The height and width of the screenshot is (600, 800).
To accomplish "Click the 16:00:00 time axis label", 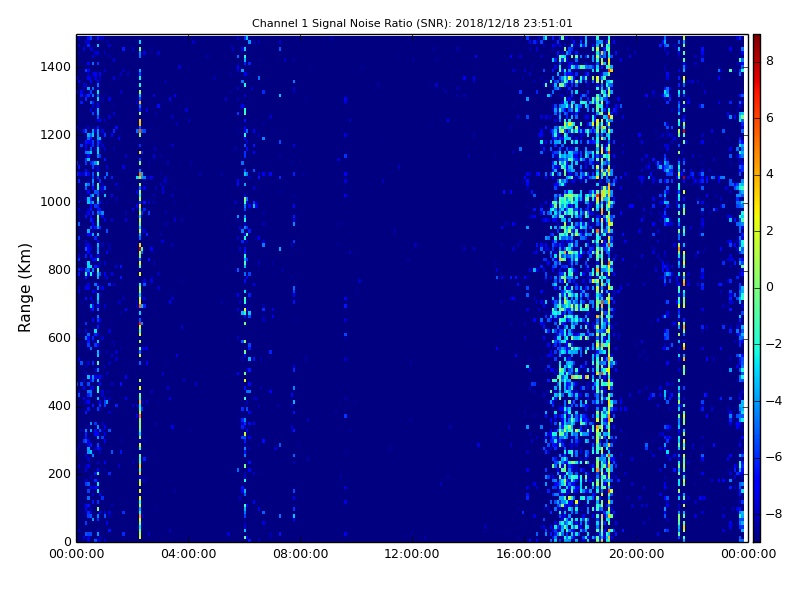I will point(524,554).
